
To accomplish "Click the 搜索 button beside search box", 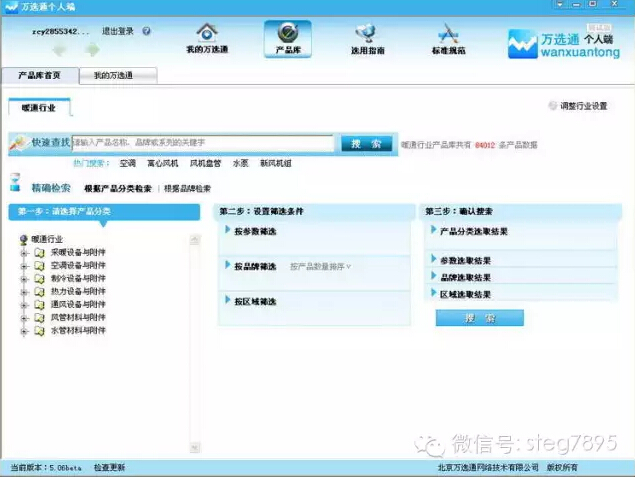I will (367, 144).
